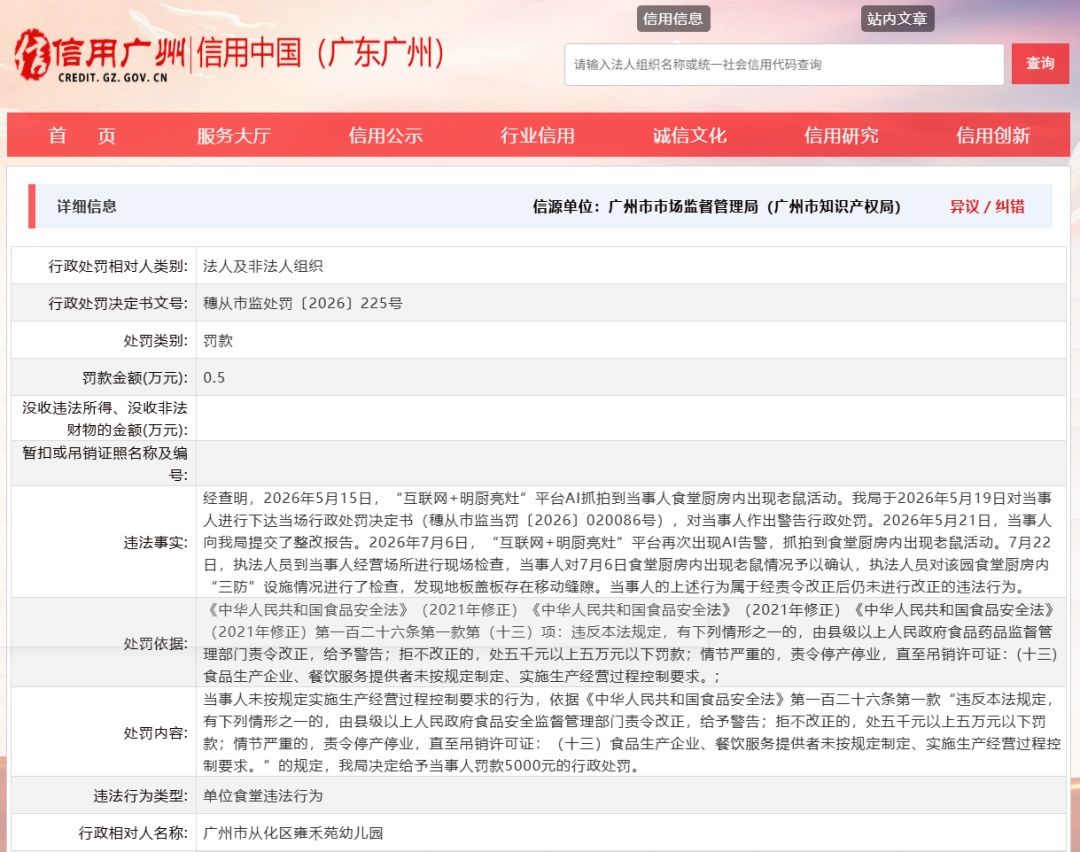The width and height of the screenshot is (1080, 852).
Task: Click the 没收违法所得 label cell
Action: [105, 418]
